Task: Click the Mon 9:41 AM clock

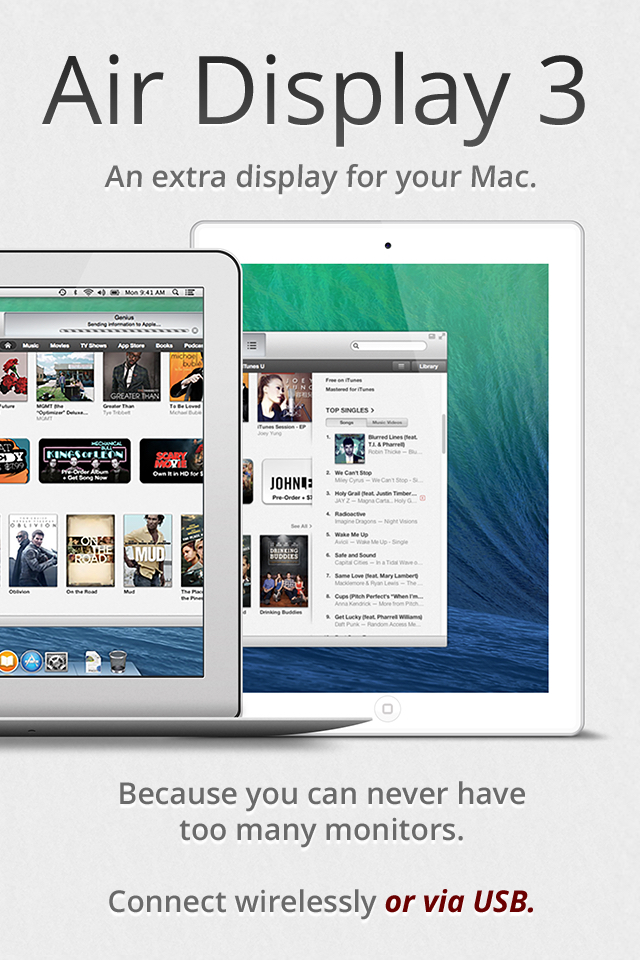Action: click(145, 293)
